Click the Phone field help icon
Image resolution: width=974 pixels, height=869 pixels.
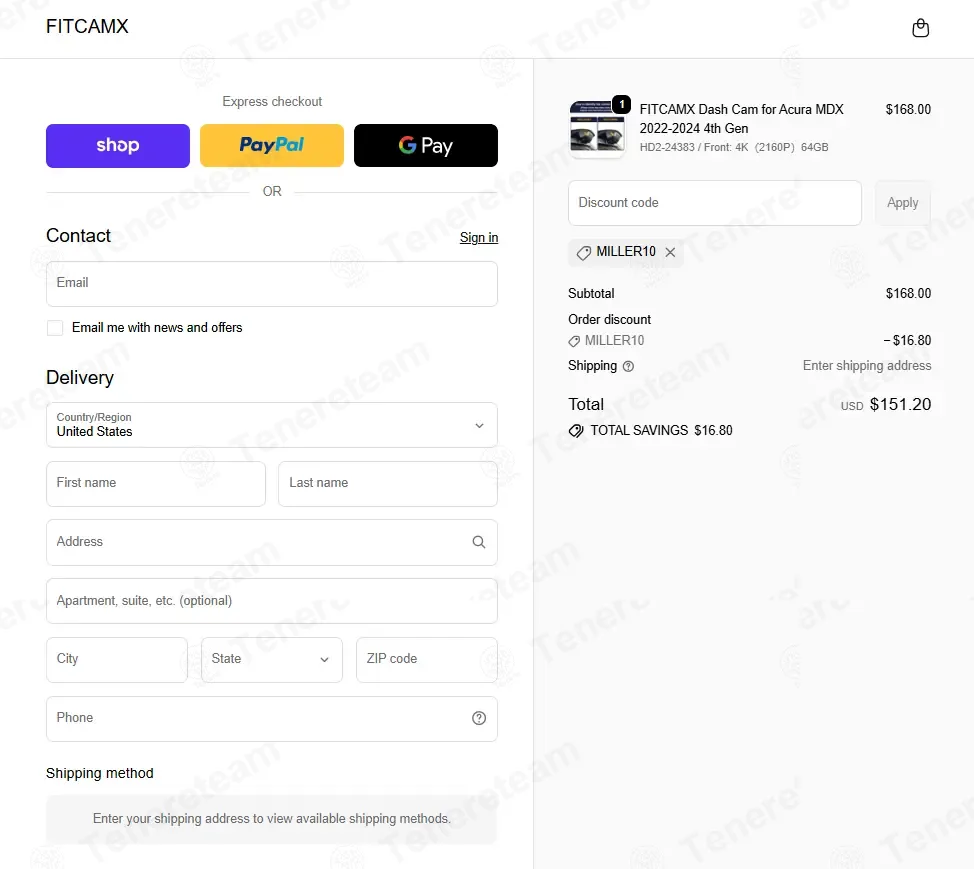click(478, 718)
